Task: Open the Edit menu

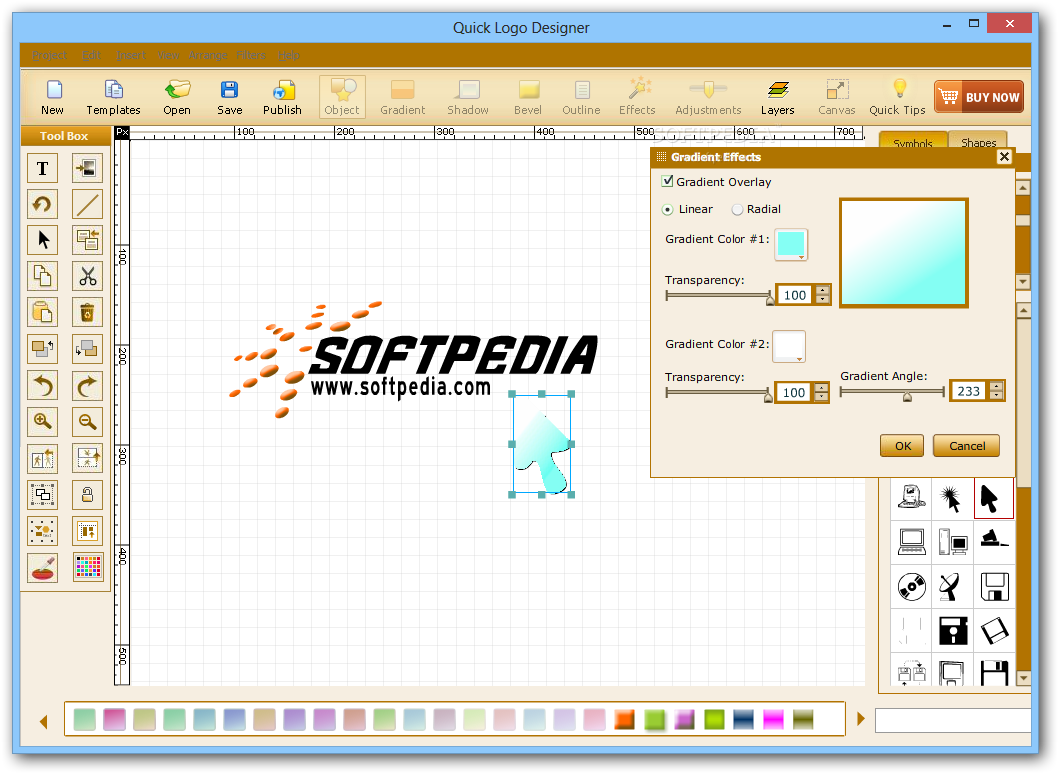Action: click(91, 55)
